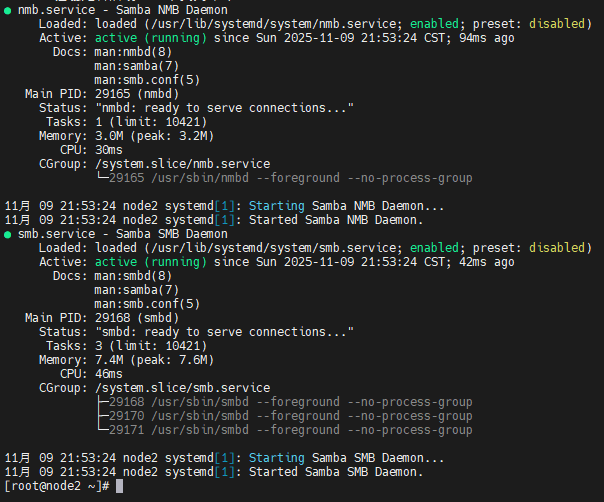The image size is (604, 502).
Task: Click Memory value 7.4M (peak: 7.6M)
Action: click(x=154, y=360)
